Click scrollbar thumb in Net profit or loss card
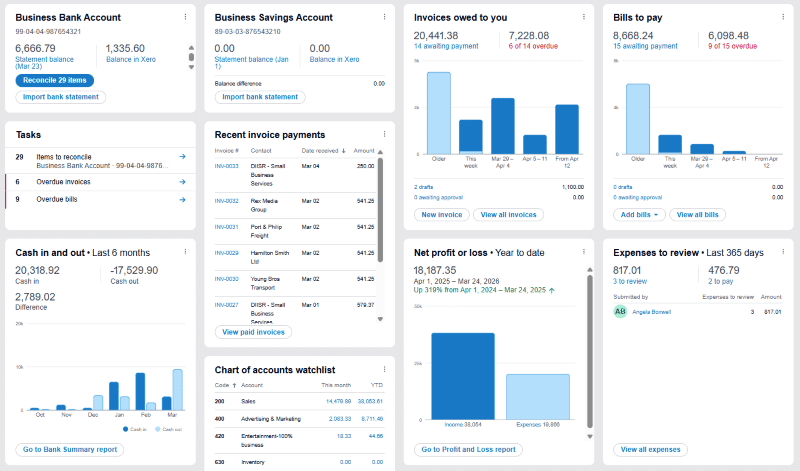This screenshot has width=800, height=471. 590,351
